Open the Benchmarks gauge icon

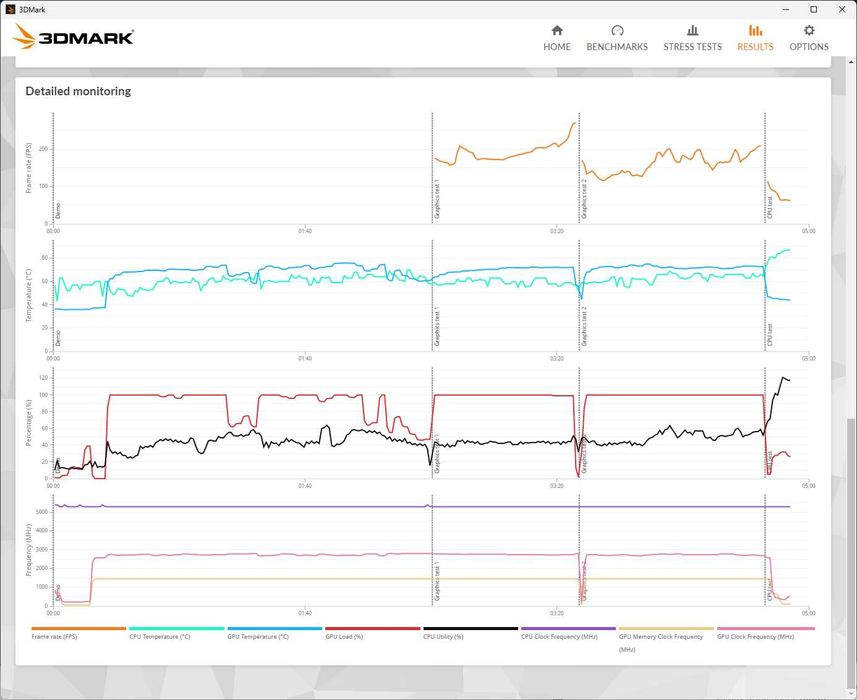click(x=617, y=30)
